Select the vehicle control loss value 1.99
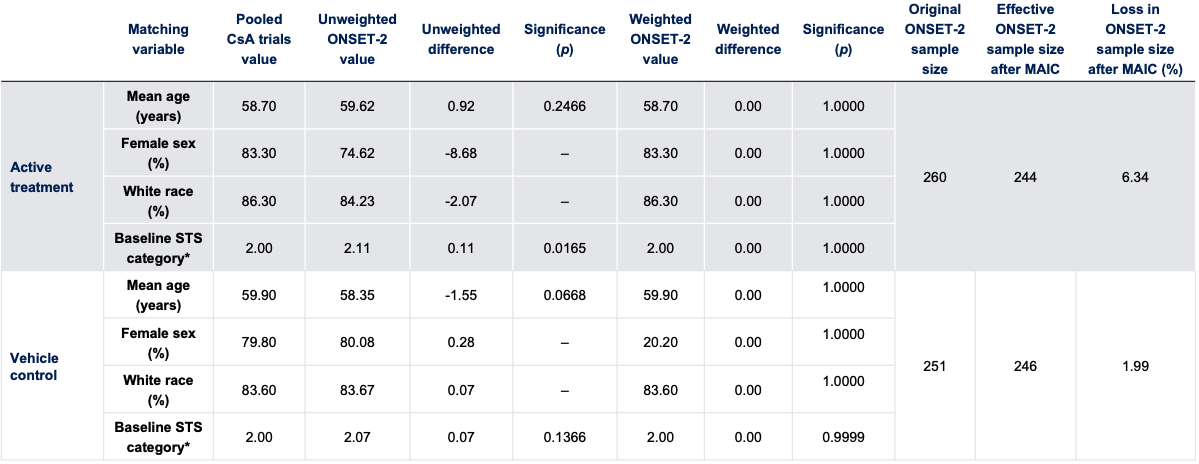Viewport: 1199px width, 464px height. point(1135,366)
